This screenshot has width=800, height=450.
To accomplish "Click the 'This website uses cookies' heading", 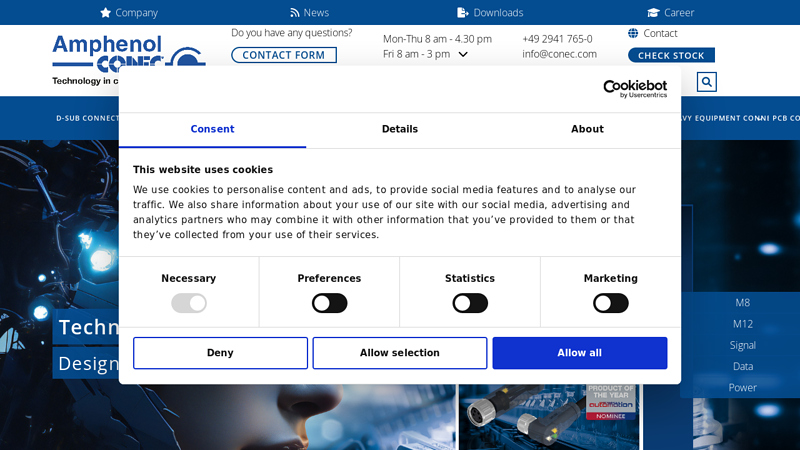I will 203,170.
